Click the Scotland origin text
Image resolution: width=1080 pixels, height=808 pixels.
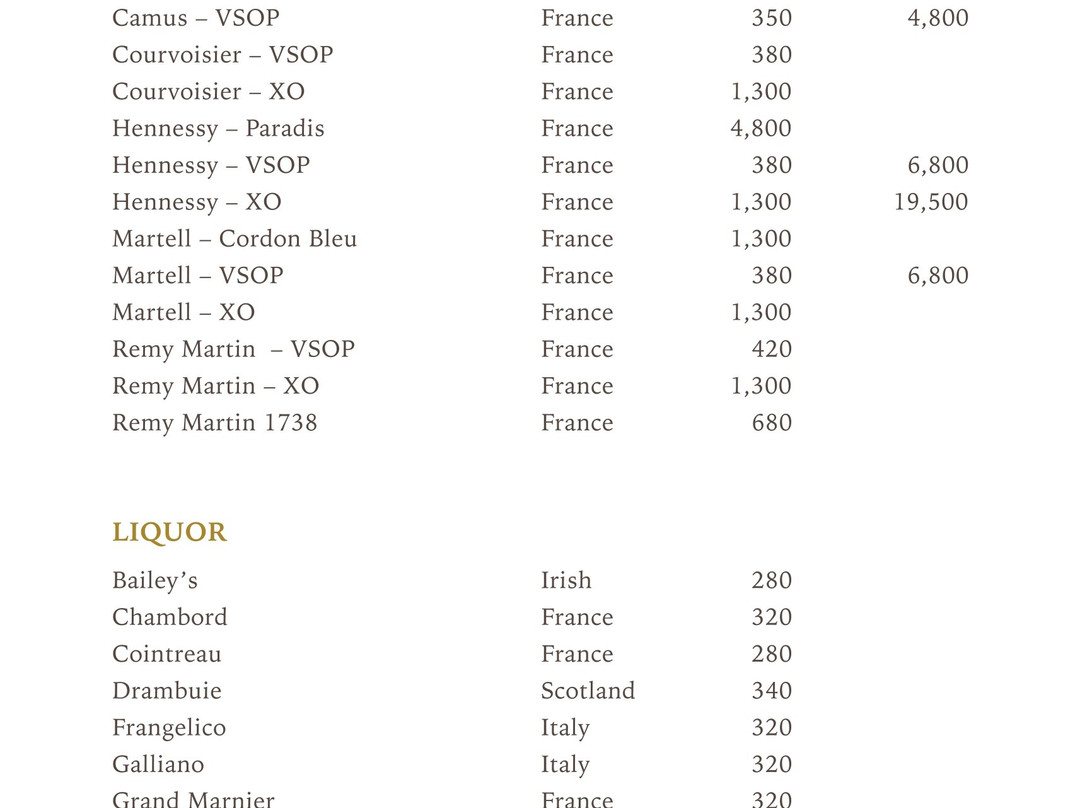click(588, 691)
